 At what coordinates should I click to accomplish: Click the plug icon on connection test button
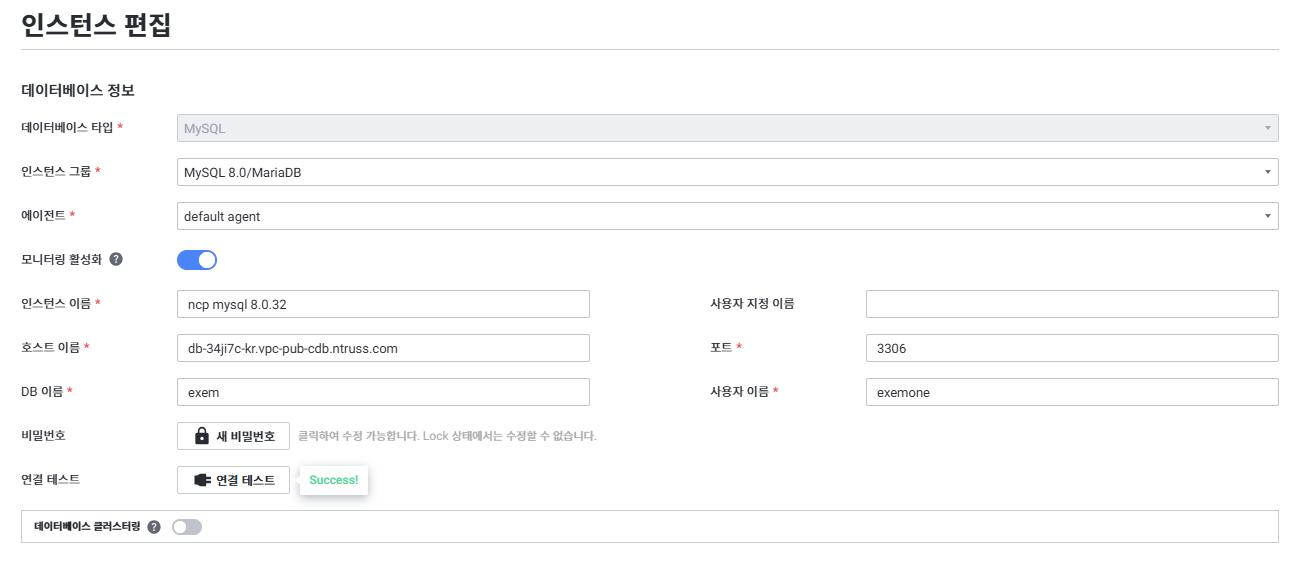click(202, 480)
